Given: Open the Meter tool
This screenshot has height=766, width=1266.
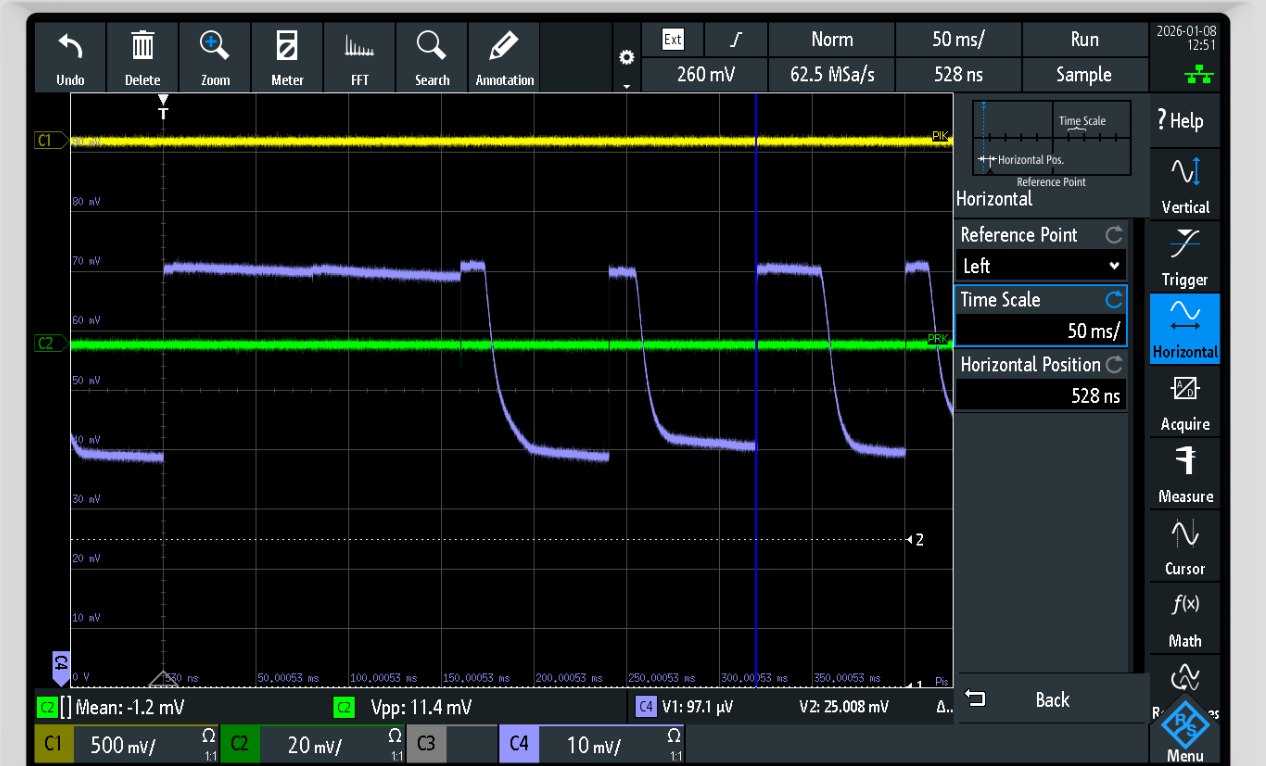Looking at the screenshot, I should click(x=287, y=47).
